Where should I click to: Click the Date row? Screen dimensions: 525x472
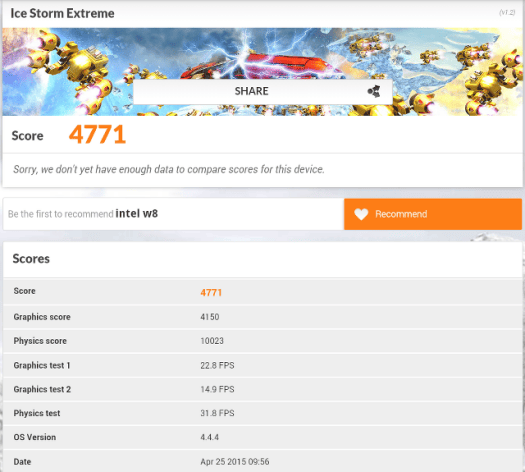(x=263, y=461)
